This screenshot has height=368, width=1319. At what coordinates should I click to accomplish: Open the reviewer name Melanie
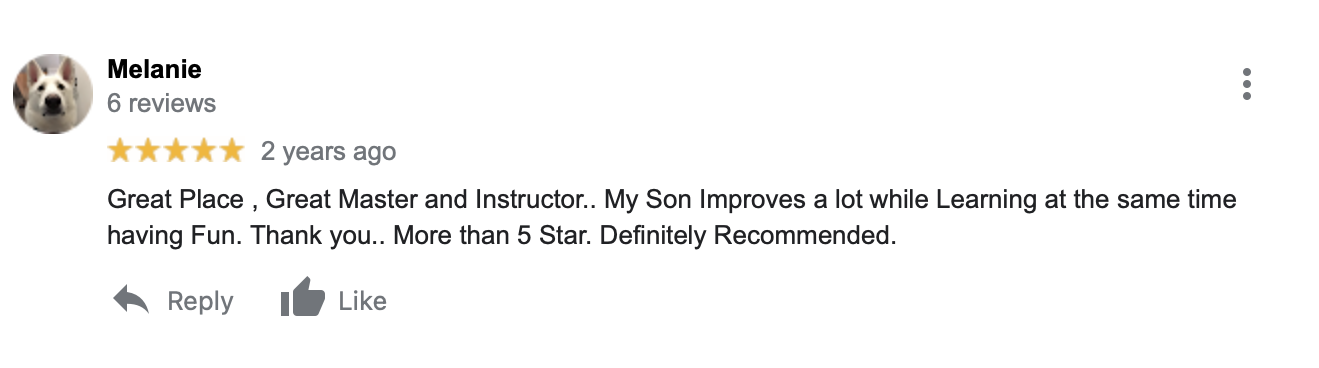coord(154,69)
